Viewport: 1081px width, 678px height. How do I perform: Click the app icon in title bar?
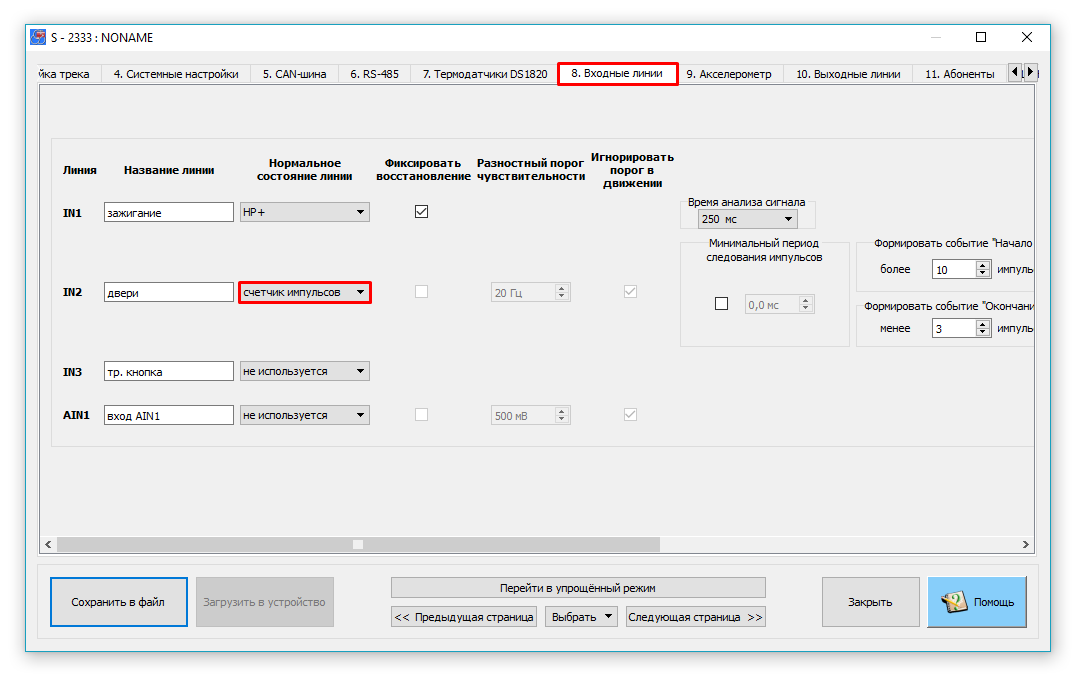point(37,37)
